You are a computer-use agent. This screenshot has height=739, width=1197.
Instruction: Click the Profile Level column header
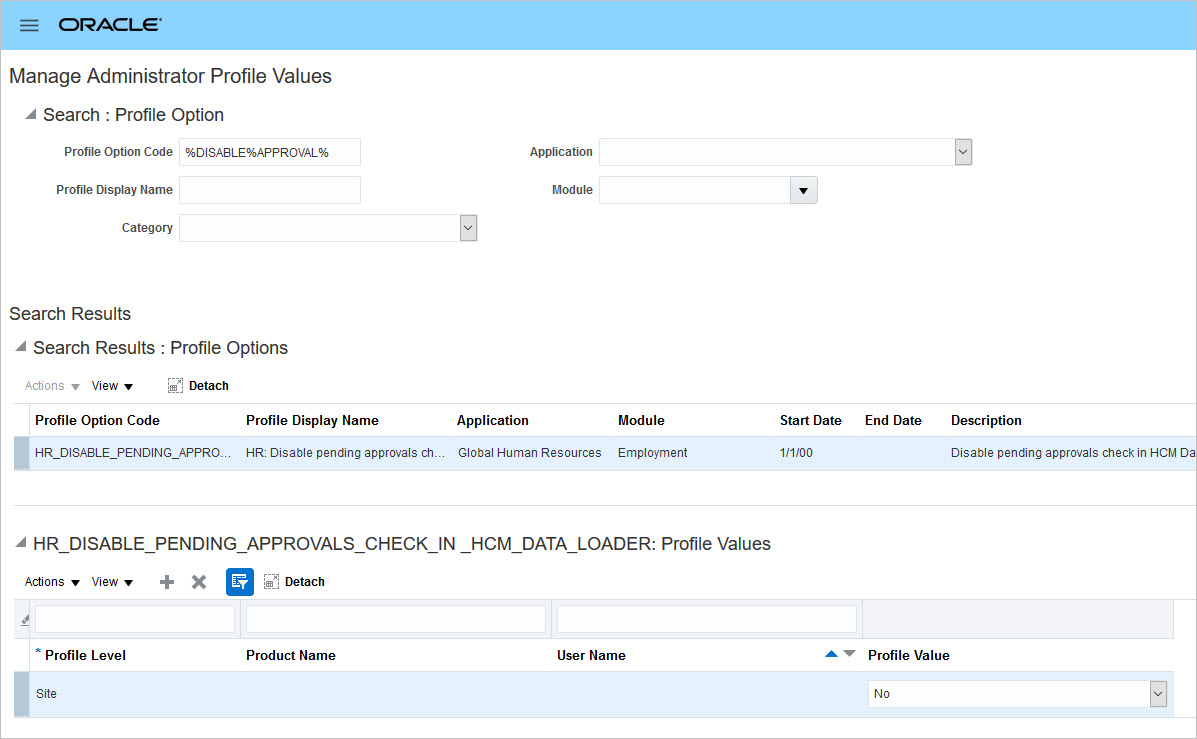pos(85,655)
